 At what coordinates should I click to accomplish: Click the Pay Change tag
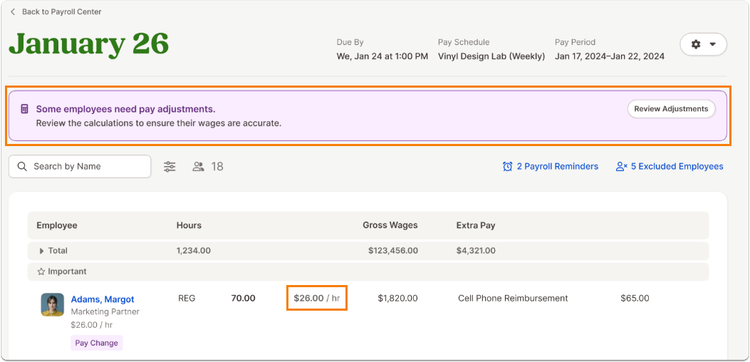97,343
